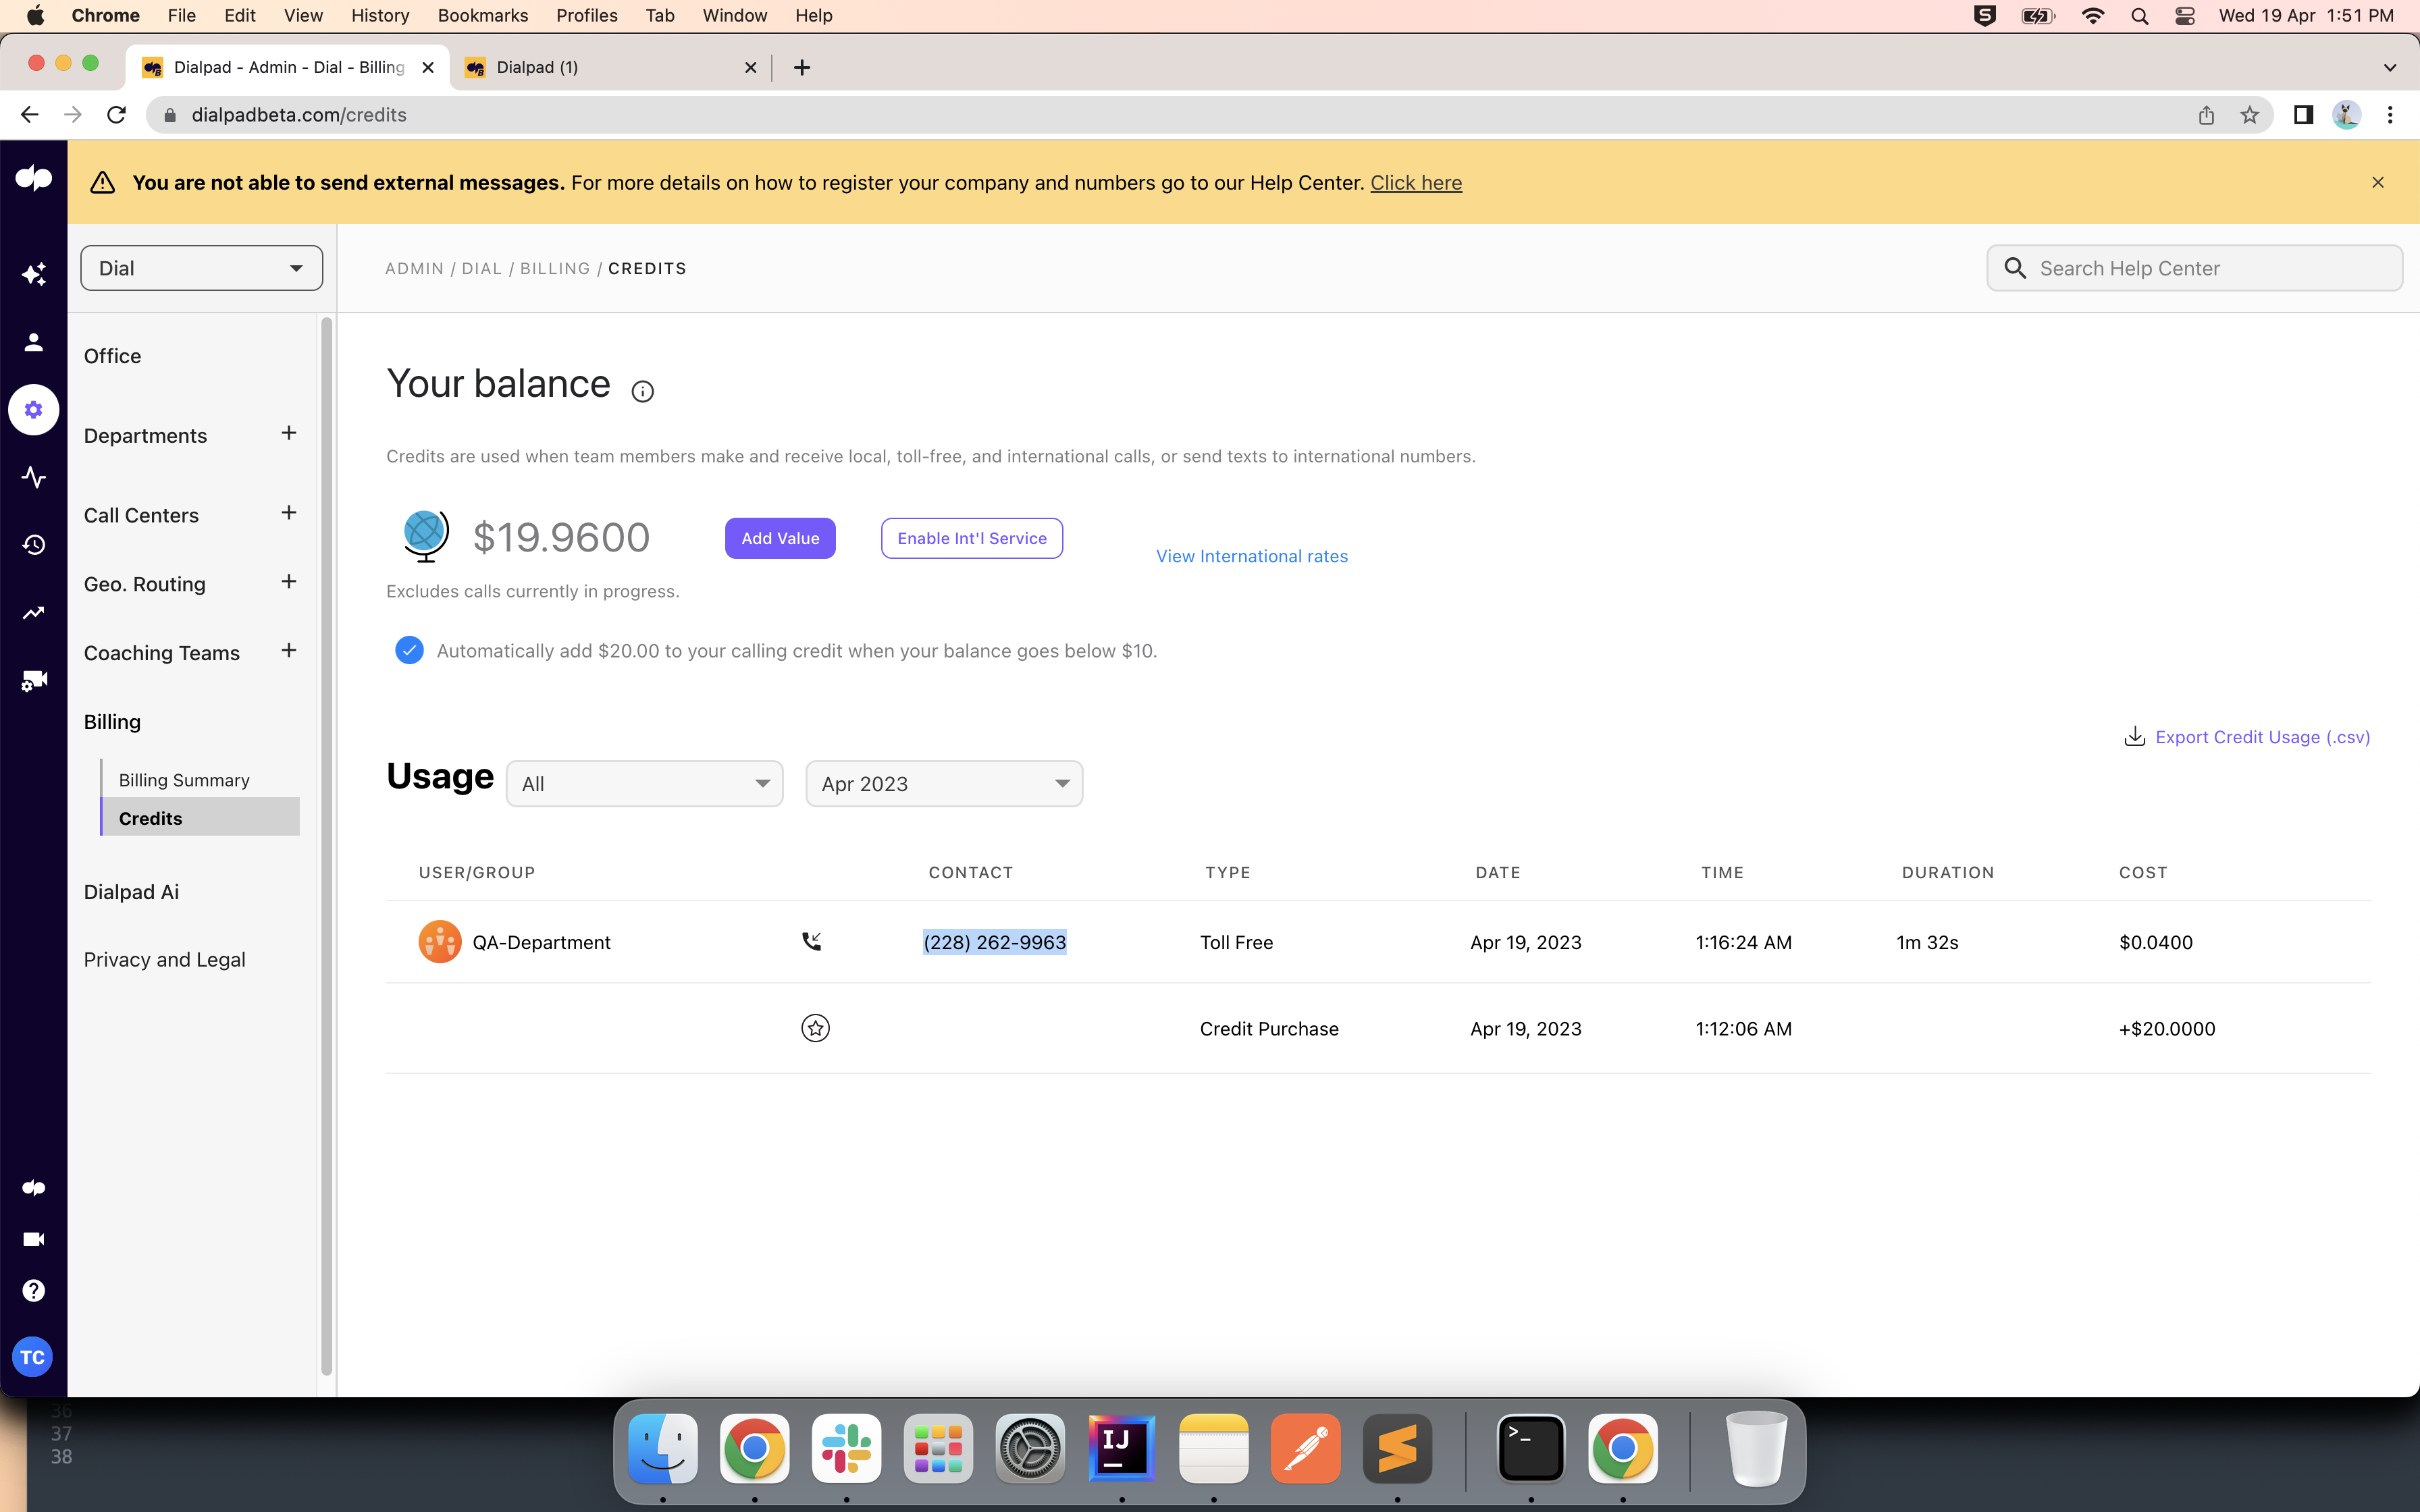Click the QA-Department orange avatar

tap(440, 941)
